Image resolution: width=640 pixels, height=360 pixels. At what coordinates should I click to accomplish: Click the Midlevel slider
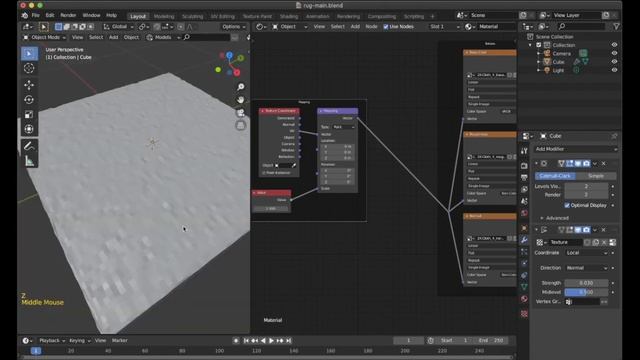click(x=586, y=292)
